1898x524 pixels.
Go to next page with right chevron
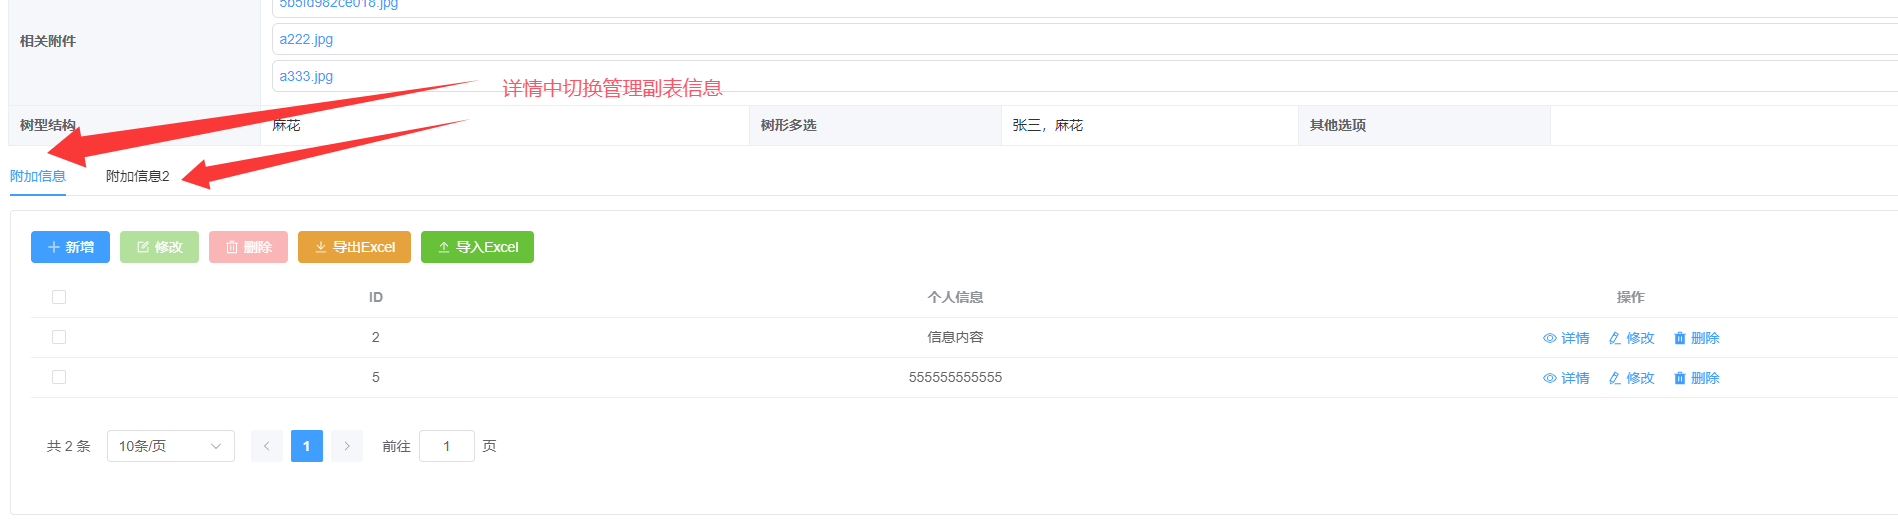tap(347, 446)
